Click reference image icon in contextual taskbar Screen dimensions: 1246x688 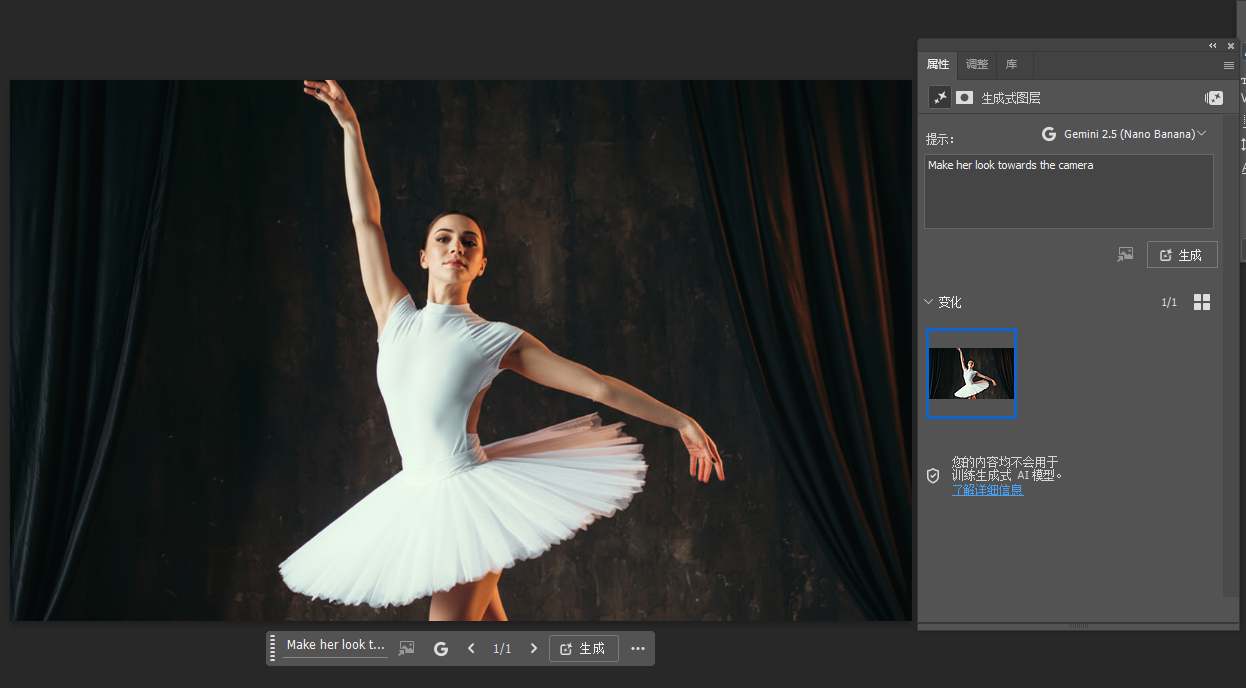click(x=406, y=649)
